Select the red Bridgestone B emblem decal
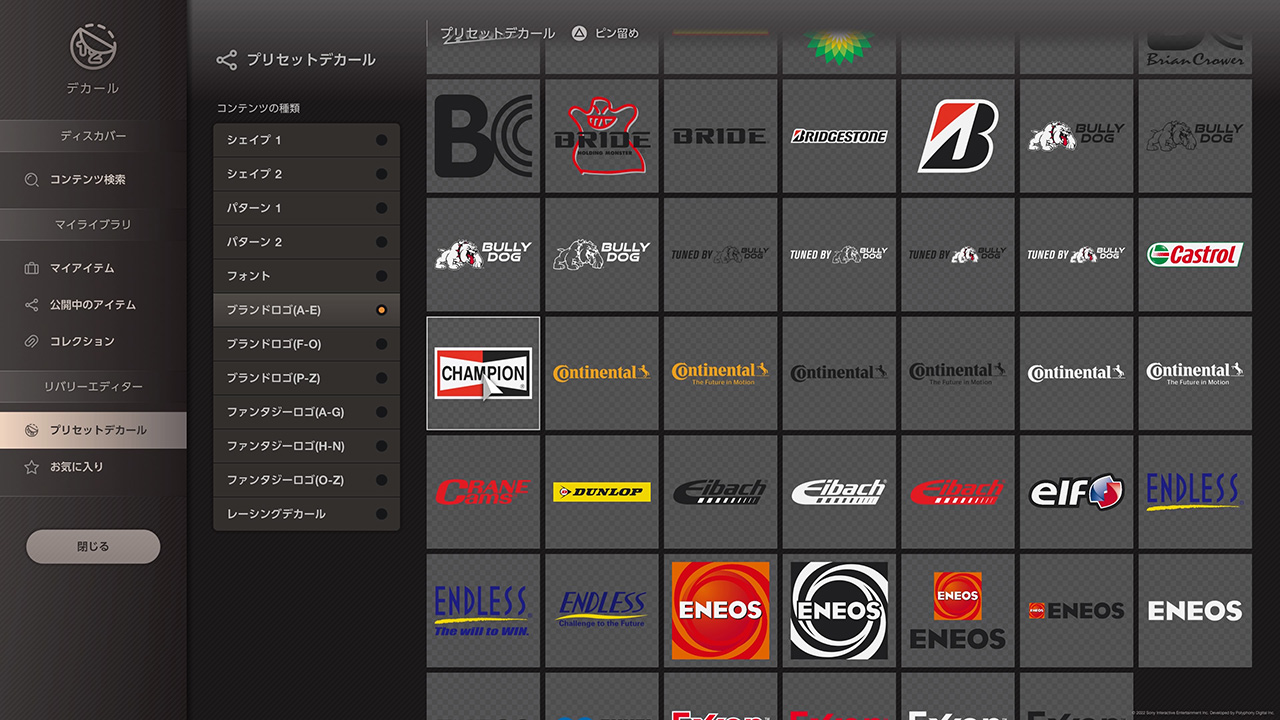 point(957,136)
